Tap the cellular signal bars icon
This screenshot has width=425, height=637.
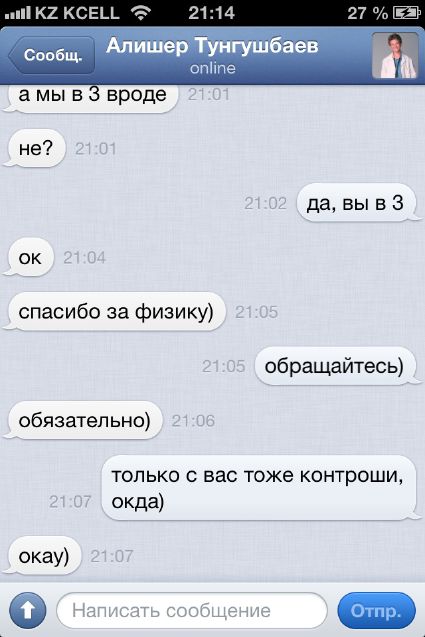(x=17, y=13)
